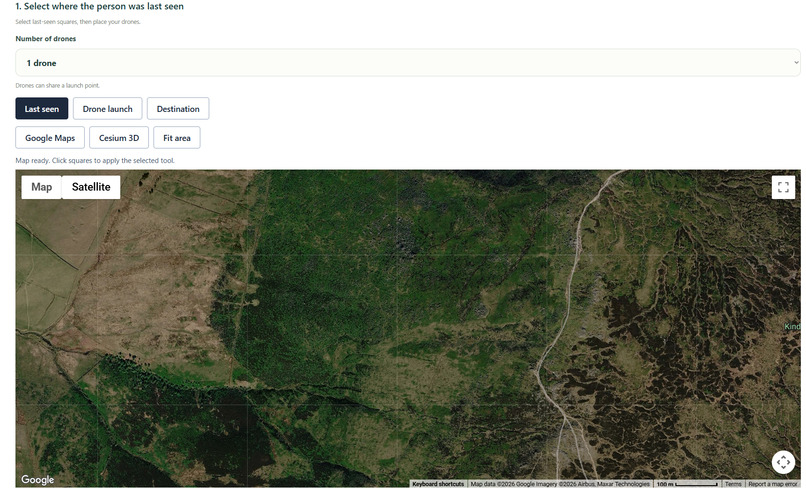Click 'Drones can share a launch point' text

(x=58, y=85)
